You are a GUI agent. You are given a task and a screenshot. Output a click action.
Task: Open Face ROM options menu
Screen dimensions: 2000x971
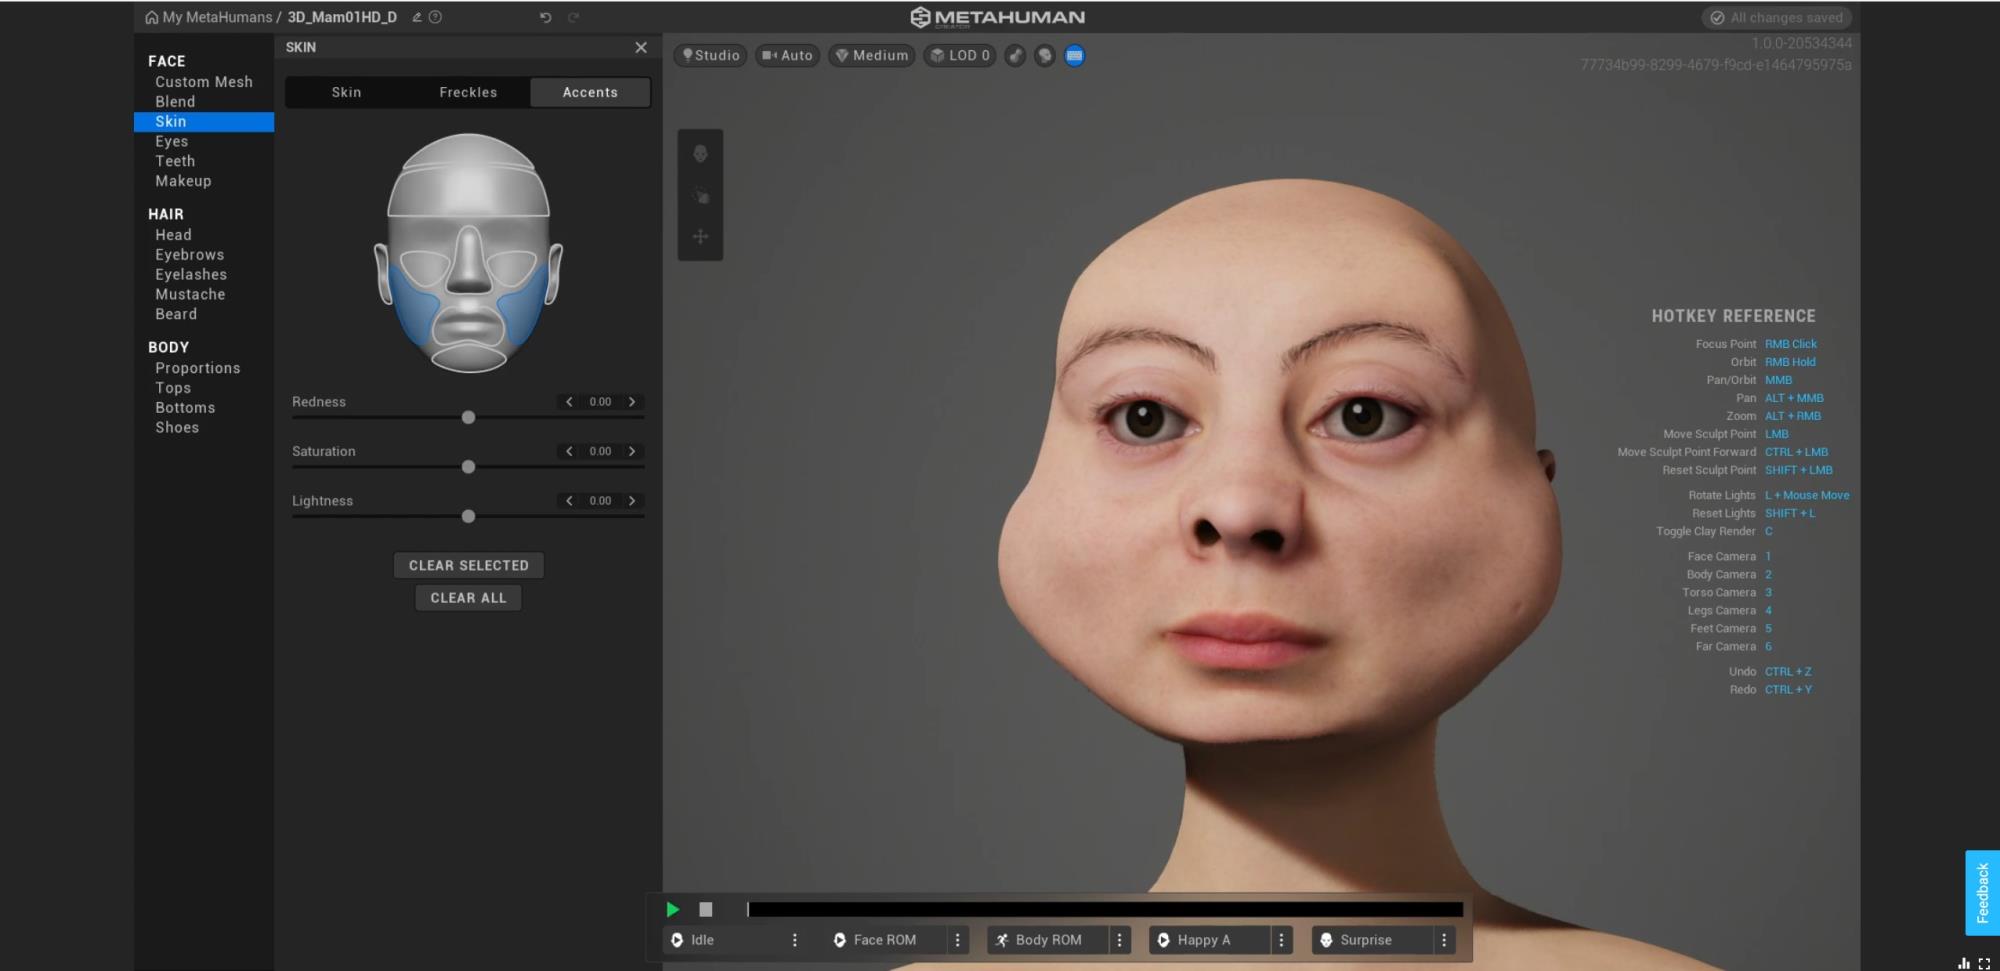point(957,940)
